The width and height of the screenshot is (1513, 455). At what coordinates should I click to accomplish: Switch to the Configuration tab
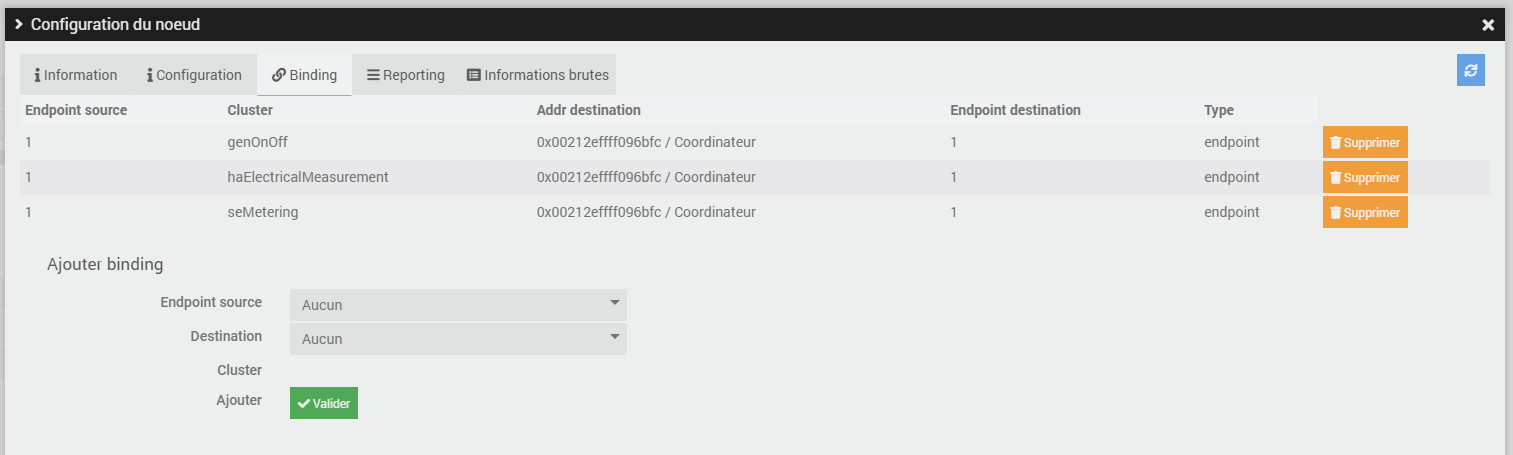[x=194, y=75]
